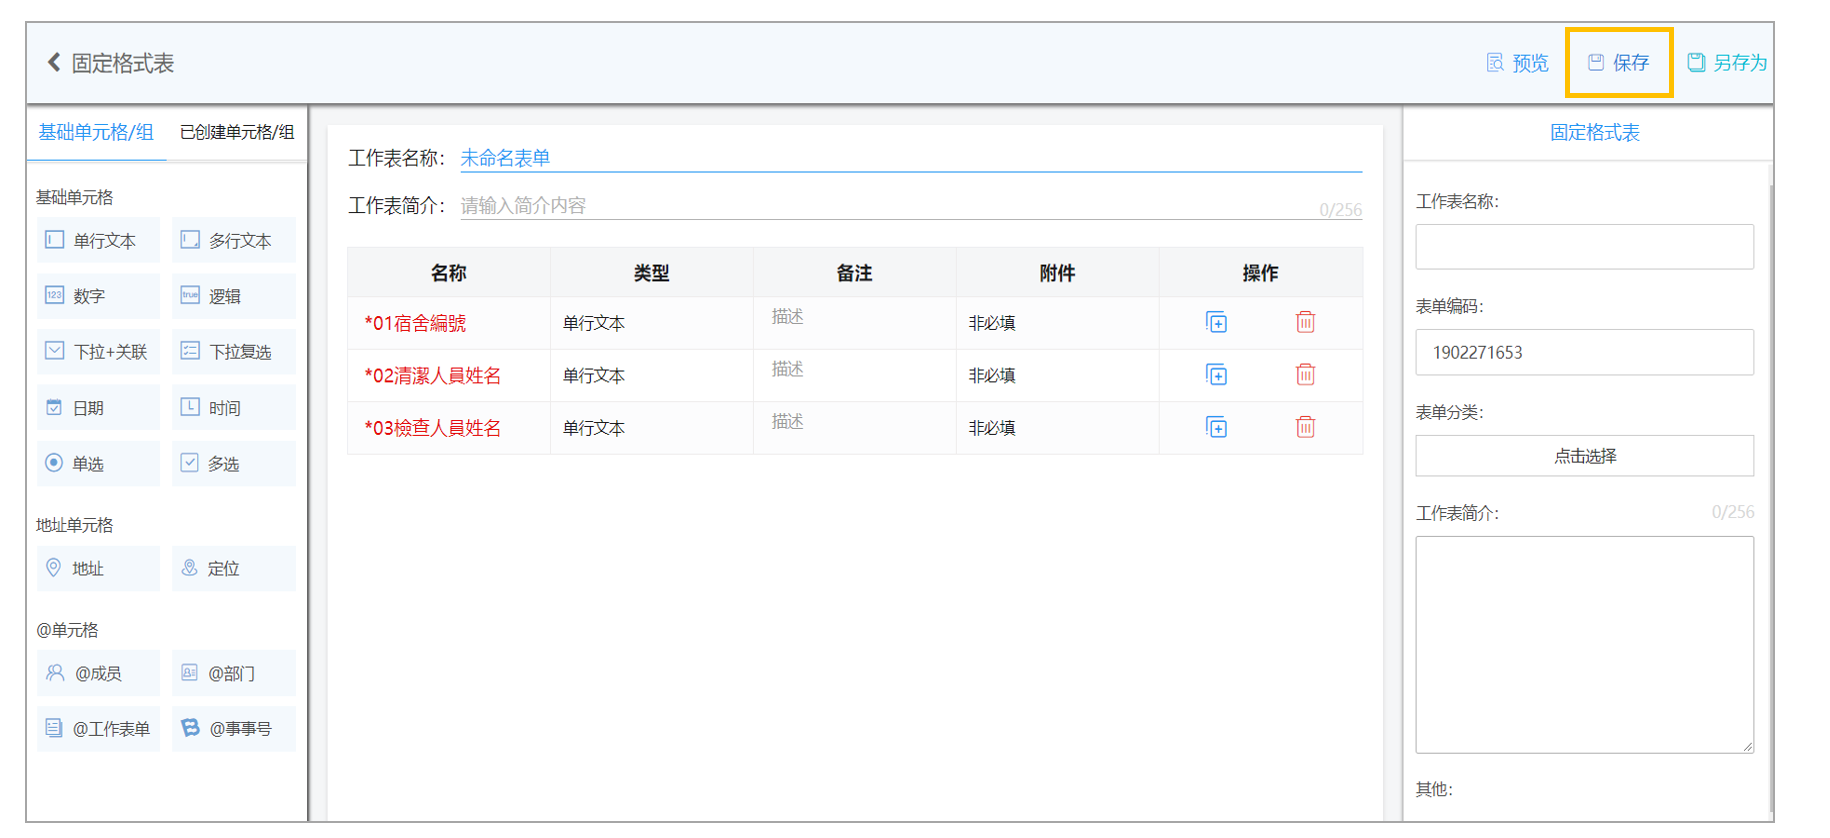Click 非必填 in the 03檢查人員姓名 row

(x=992, y=428)
